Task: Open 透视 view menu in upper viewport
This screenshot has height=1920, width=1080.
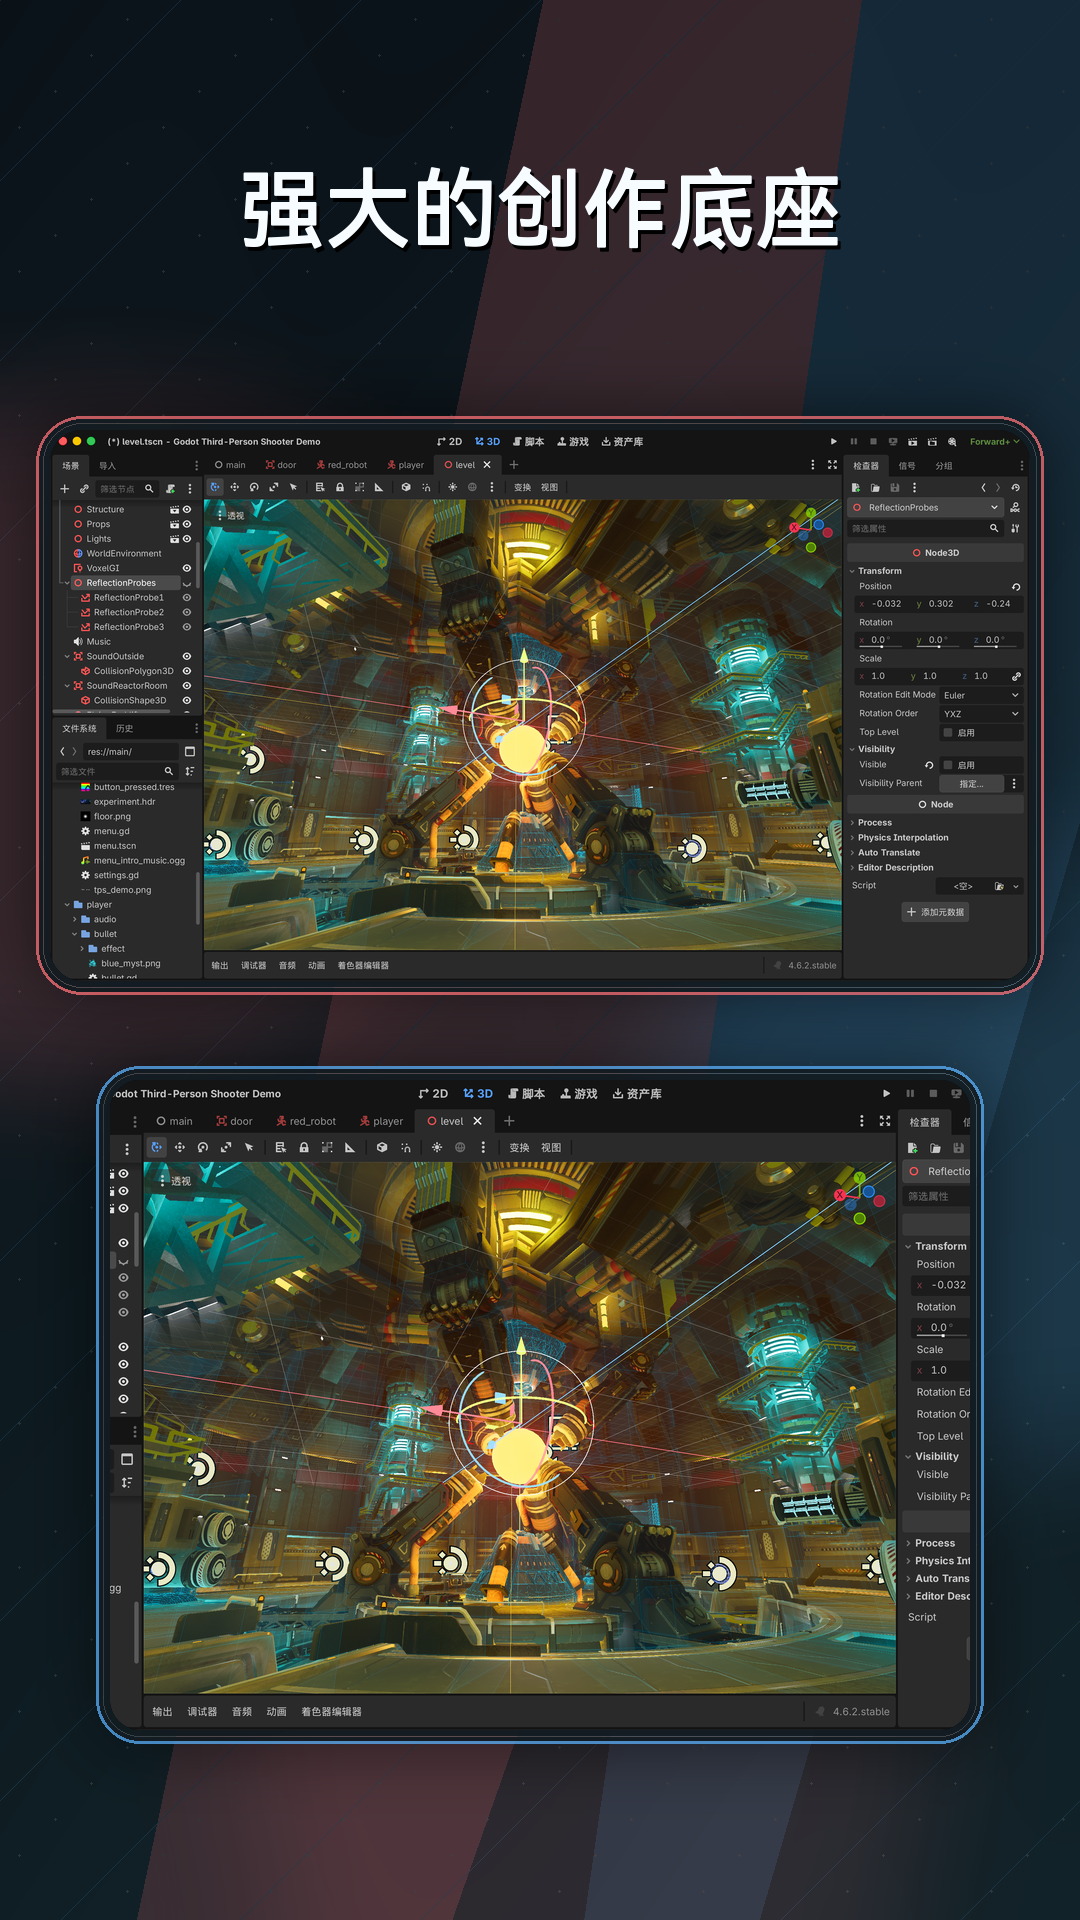Action: pos(230,516)
